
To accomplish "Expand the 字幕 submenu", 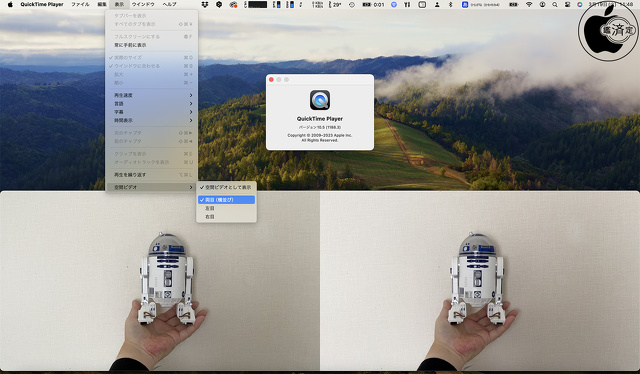I will tap(151, 112).
